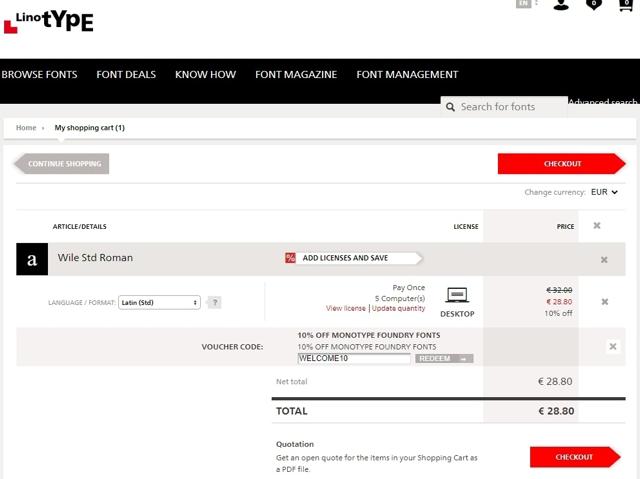Remove Wile Std Roman via row X

604,259
